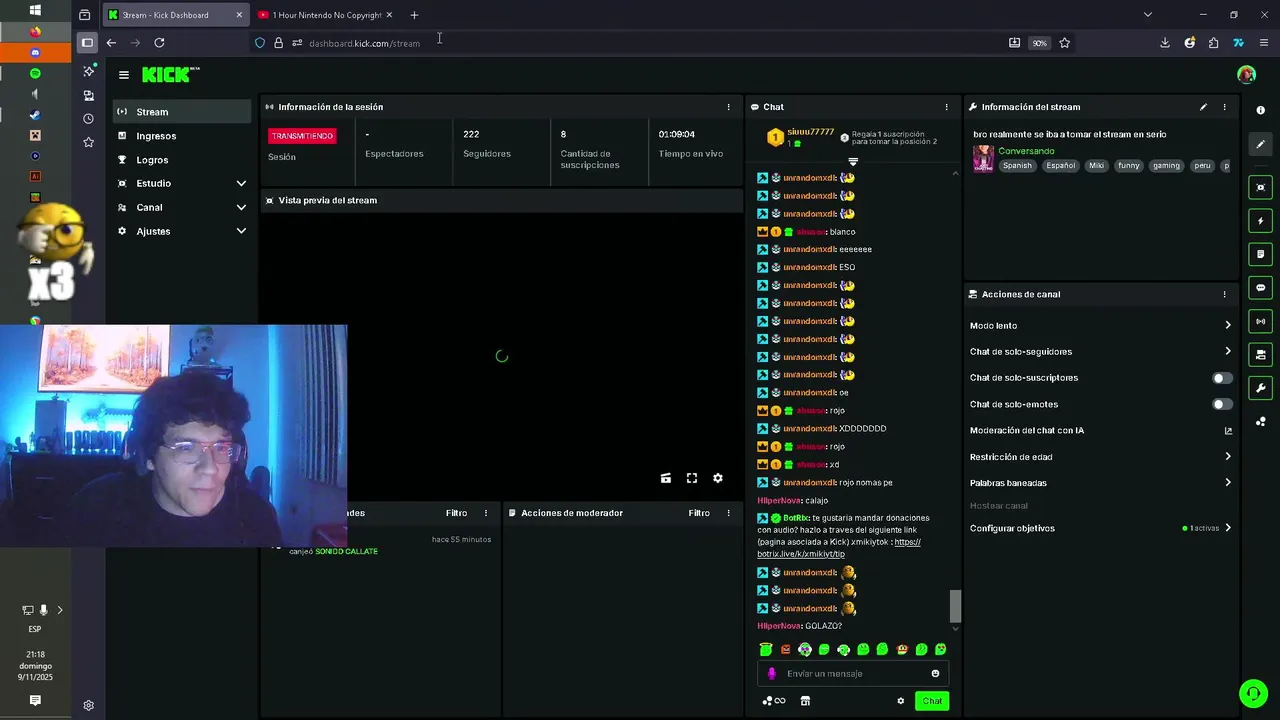Open Chat de solo-seguidores settings
This screenshot has height=720, width=1280.
click(x=1100, y=351)
